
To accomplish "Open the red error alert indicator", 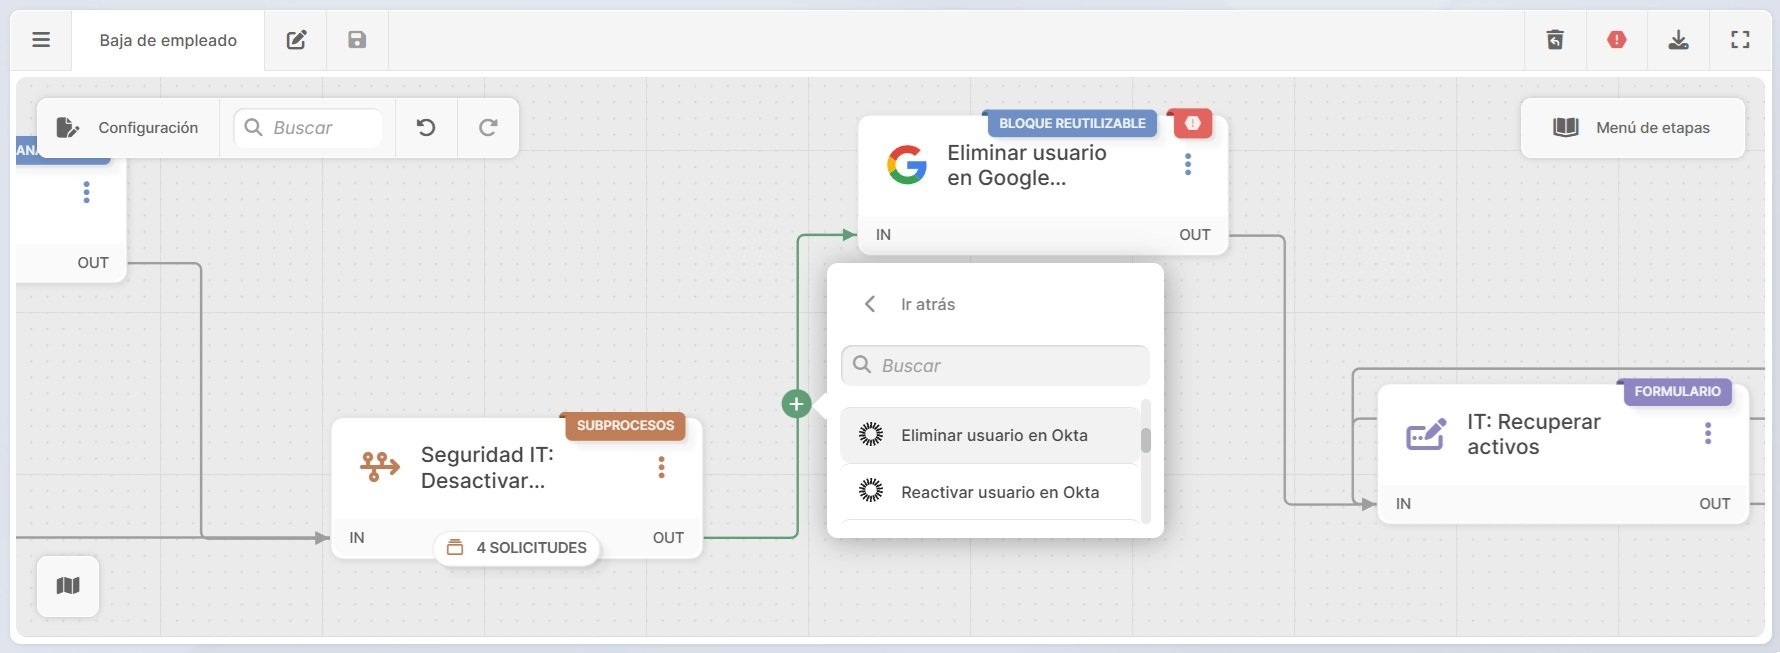I will [x=1617, y=40].
